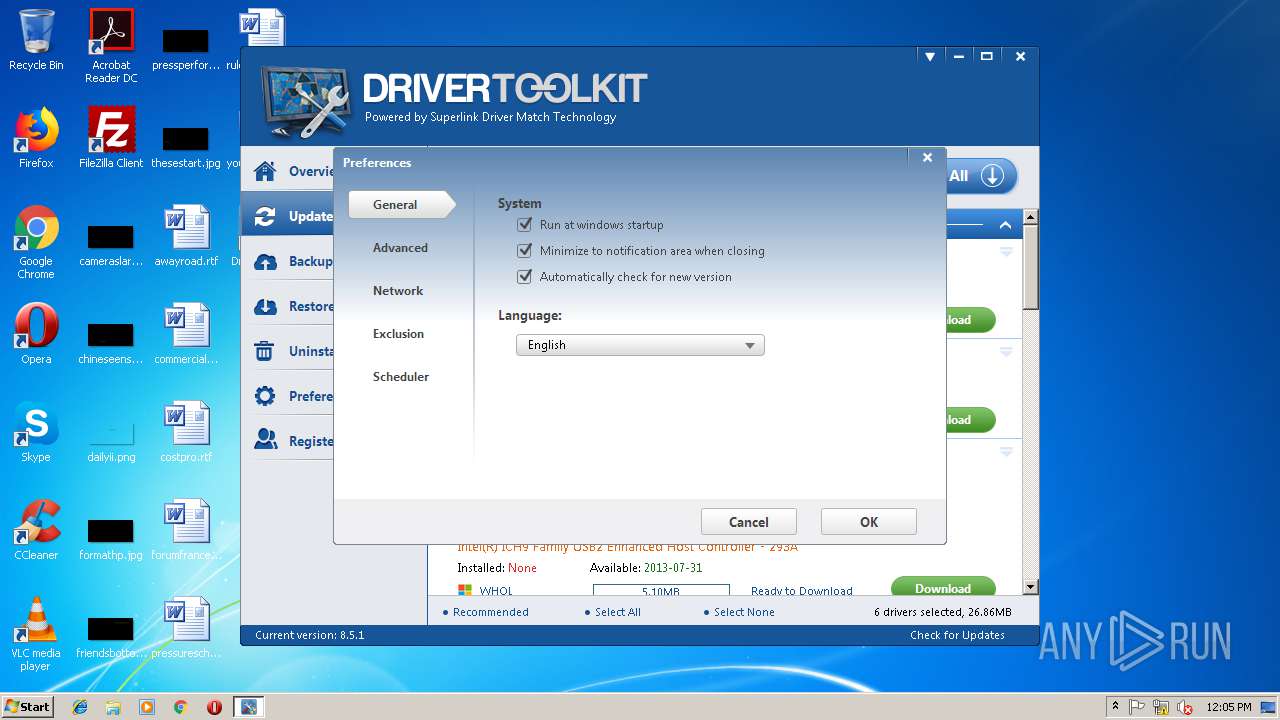Viewport: 1280px width, 720px height.
Task: Toggle Automatically check for new version
Action: tap(524, 277)
